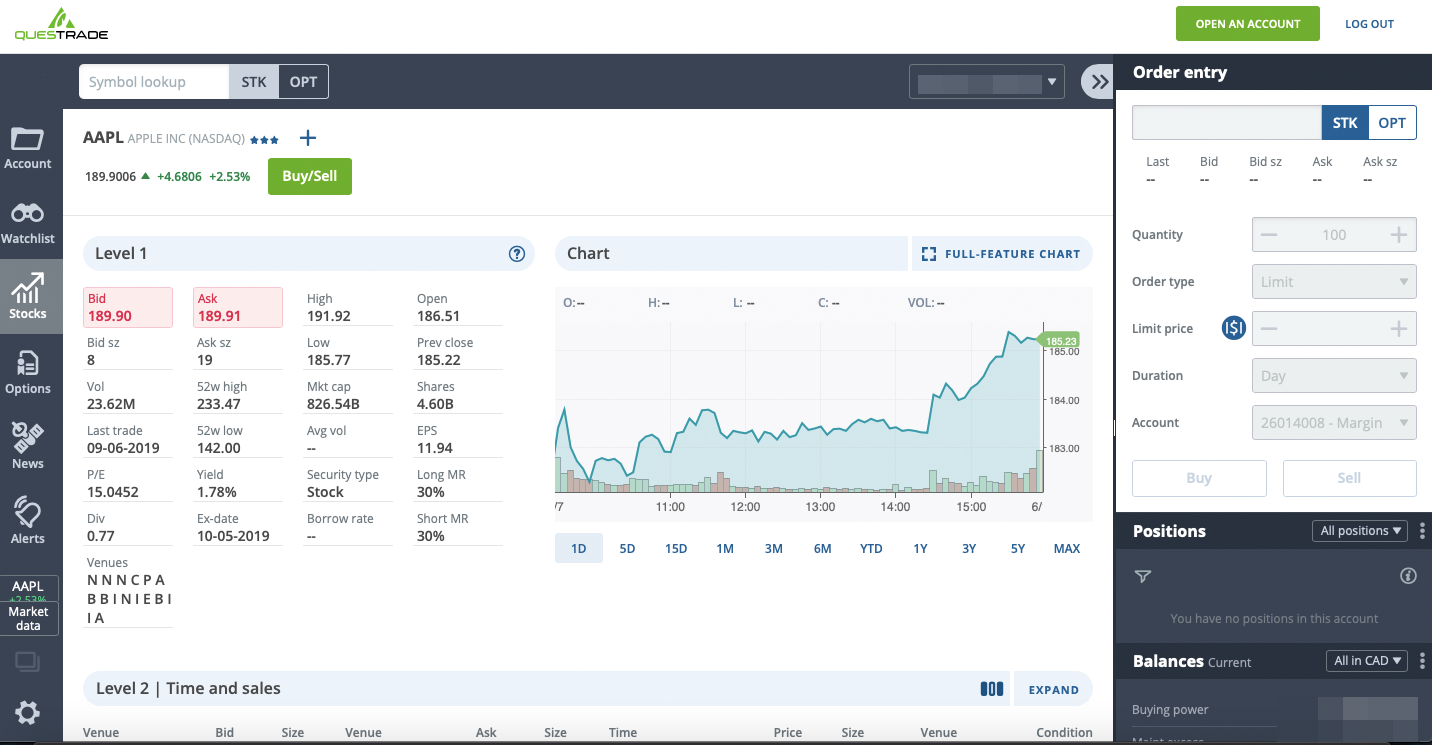This screenshot has width=1432, height=745.
Task: Open the Market data sidebar item
Action: click(28, 618)
